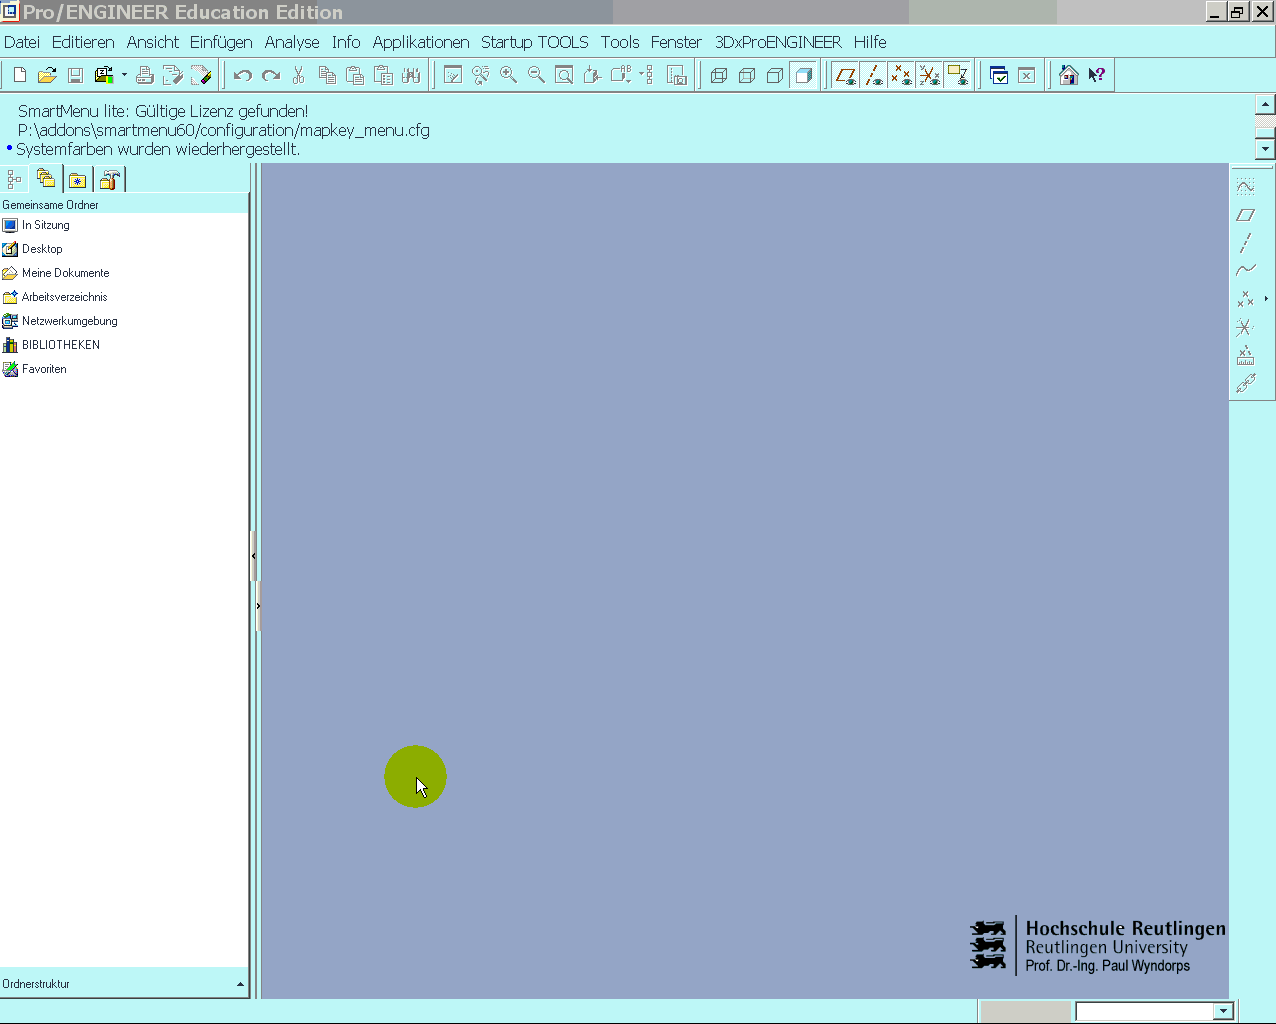Select No Hidden display mode icon
This screenshot has height=1024, width=1276.
click(x=775, y=75)
